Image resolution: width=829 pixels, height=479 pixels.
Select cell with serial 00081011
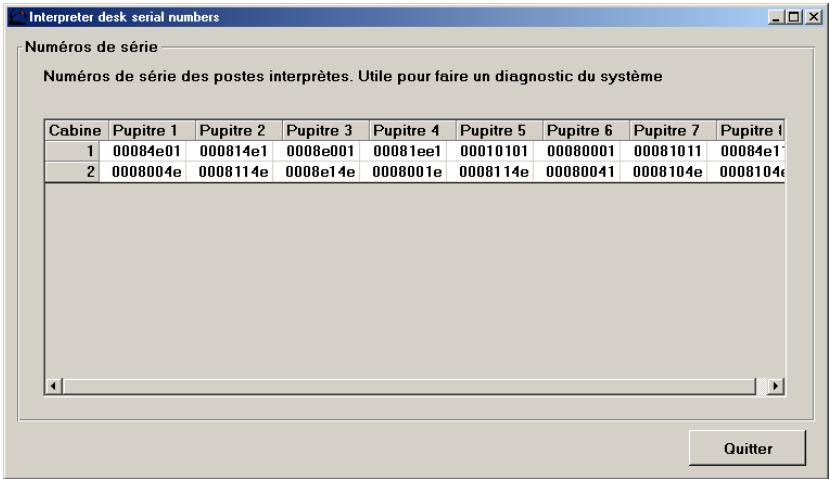coord(663,151)
